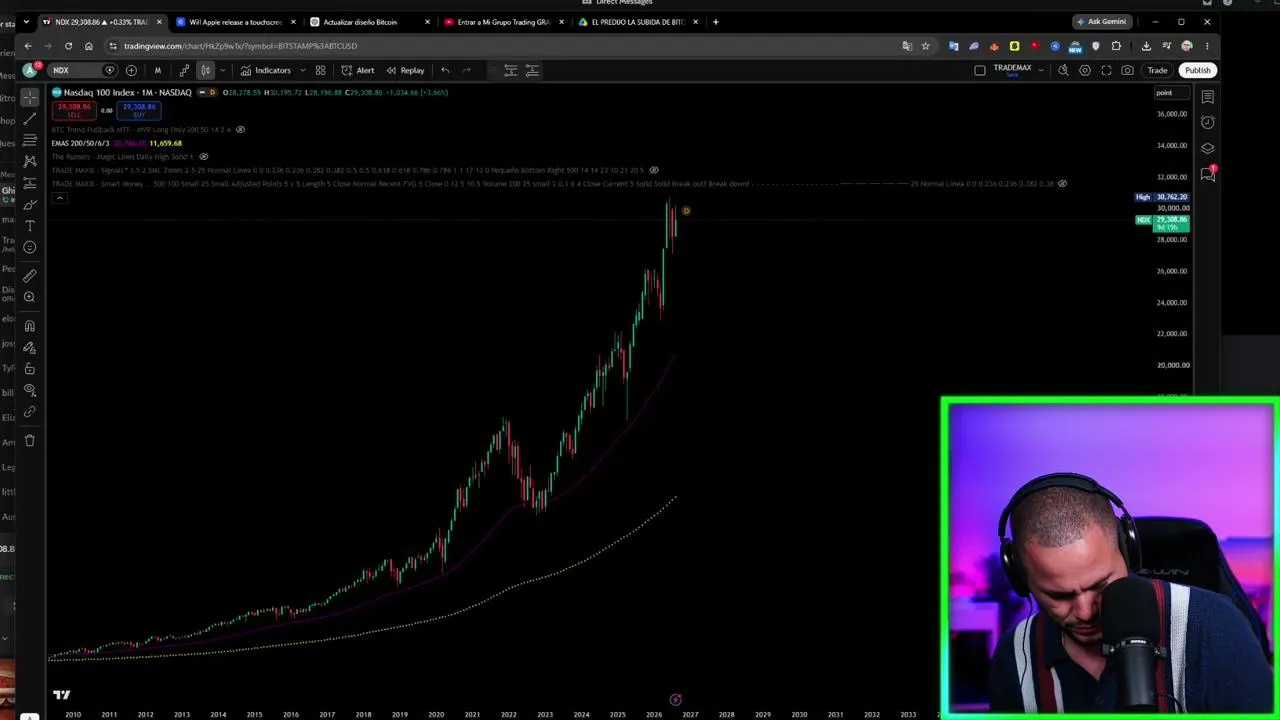Open the Fibonacci retracement tools
This screenshot has height=720, width=1280.
(30, 140)
